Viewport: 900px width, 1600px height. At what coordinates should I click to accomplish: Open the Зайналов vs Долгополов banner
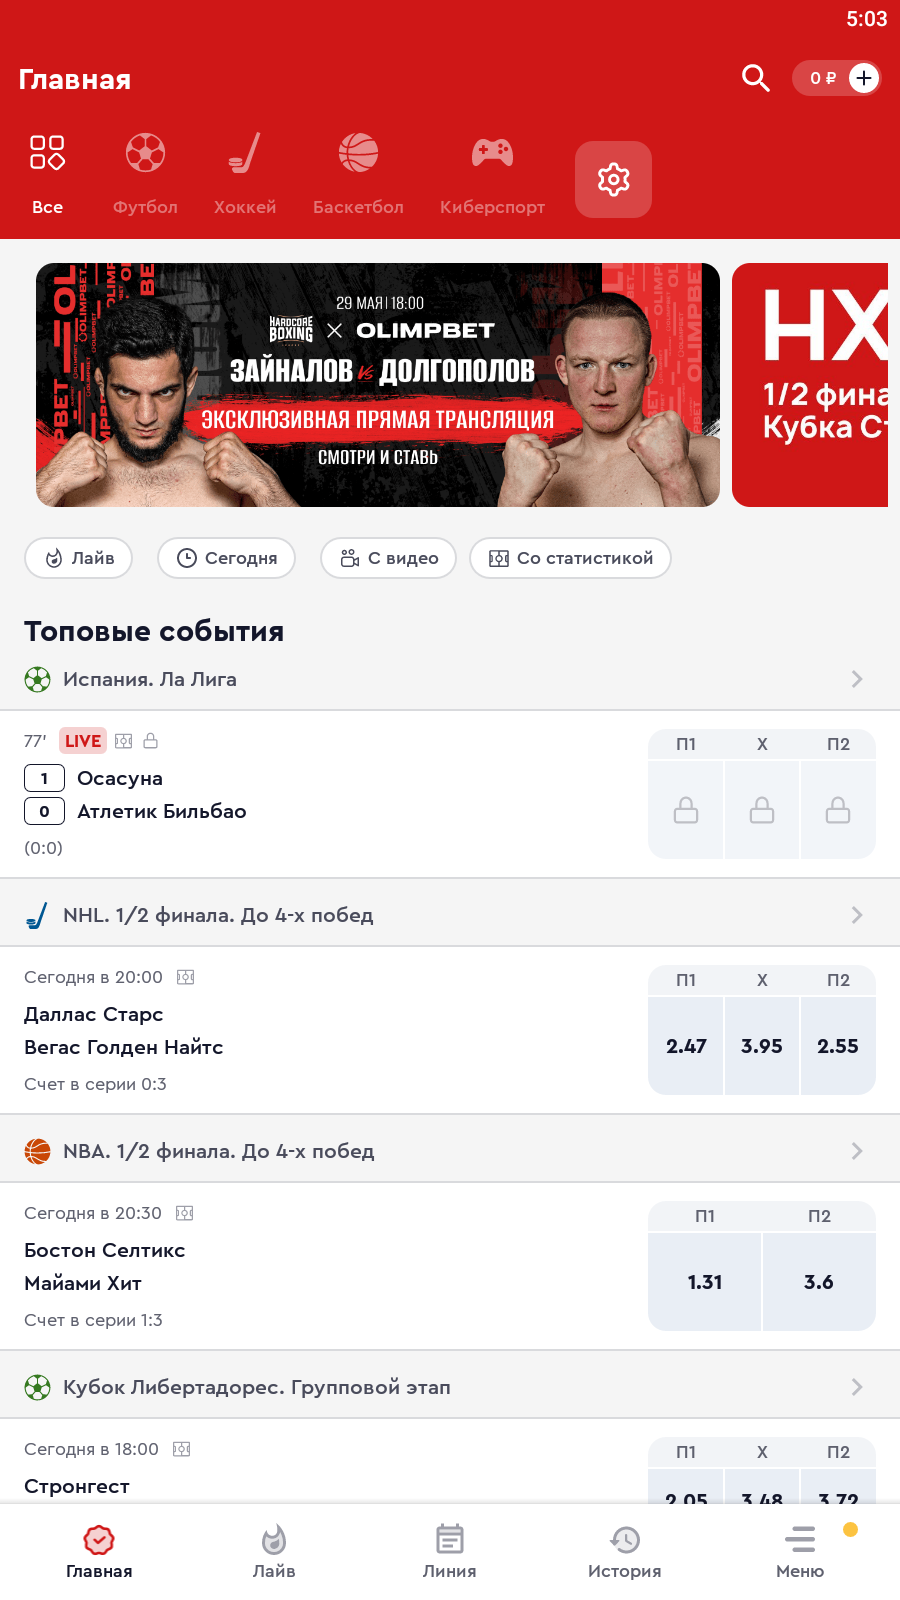378,385
